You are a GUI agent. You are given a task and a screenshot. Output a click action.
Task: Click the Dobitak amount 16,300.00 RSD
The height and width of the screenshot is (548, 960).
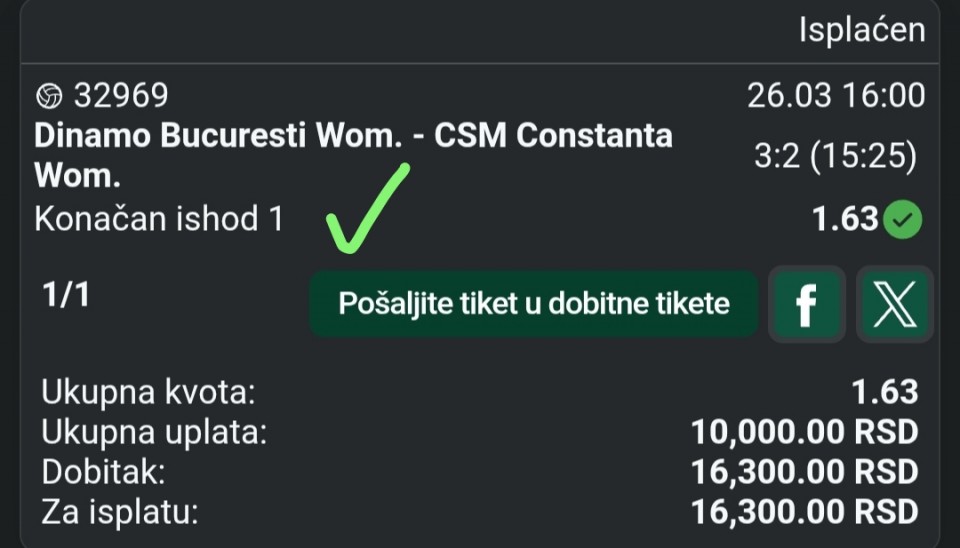pyautogui.click(x=804, y=471)
